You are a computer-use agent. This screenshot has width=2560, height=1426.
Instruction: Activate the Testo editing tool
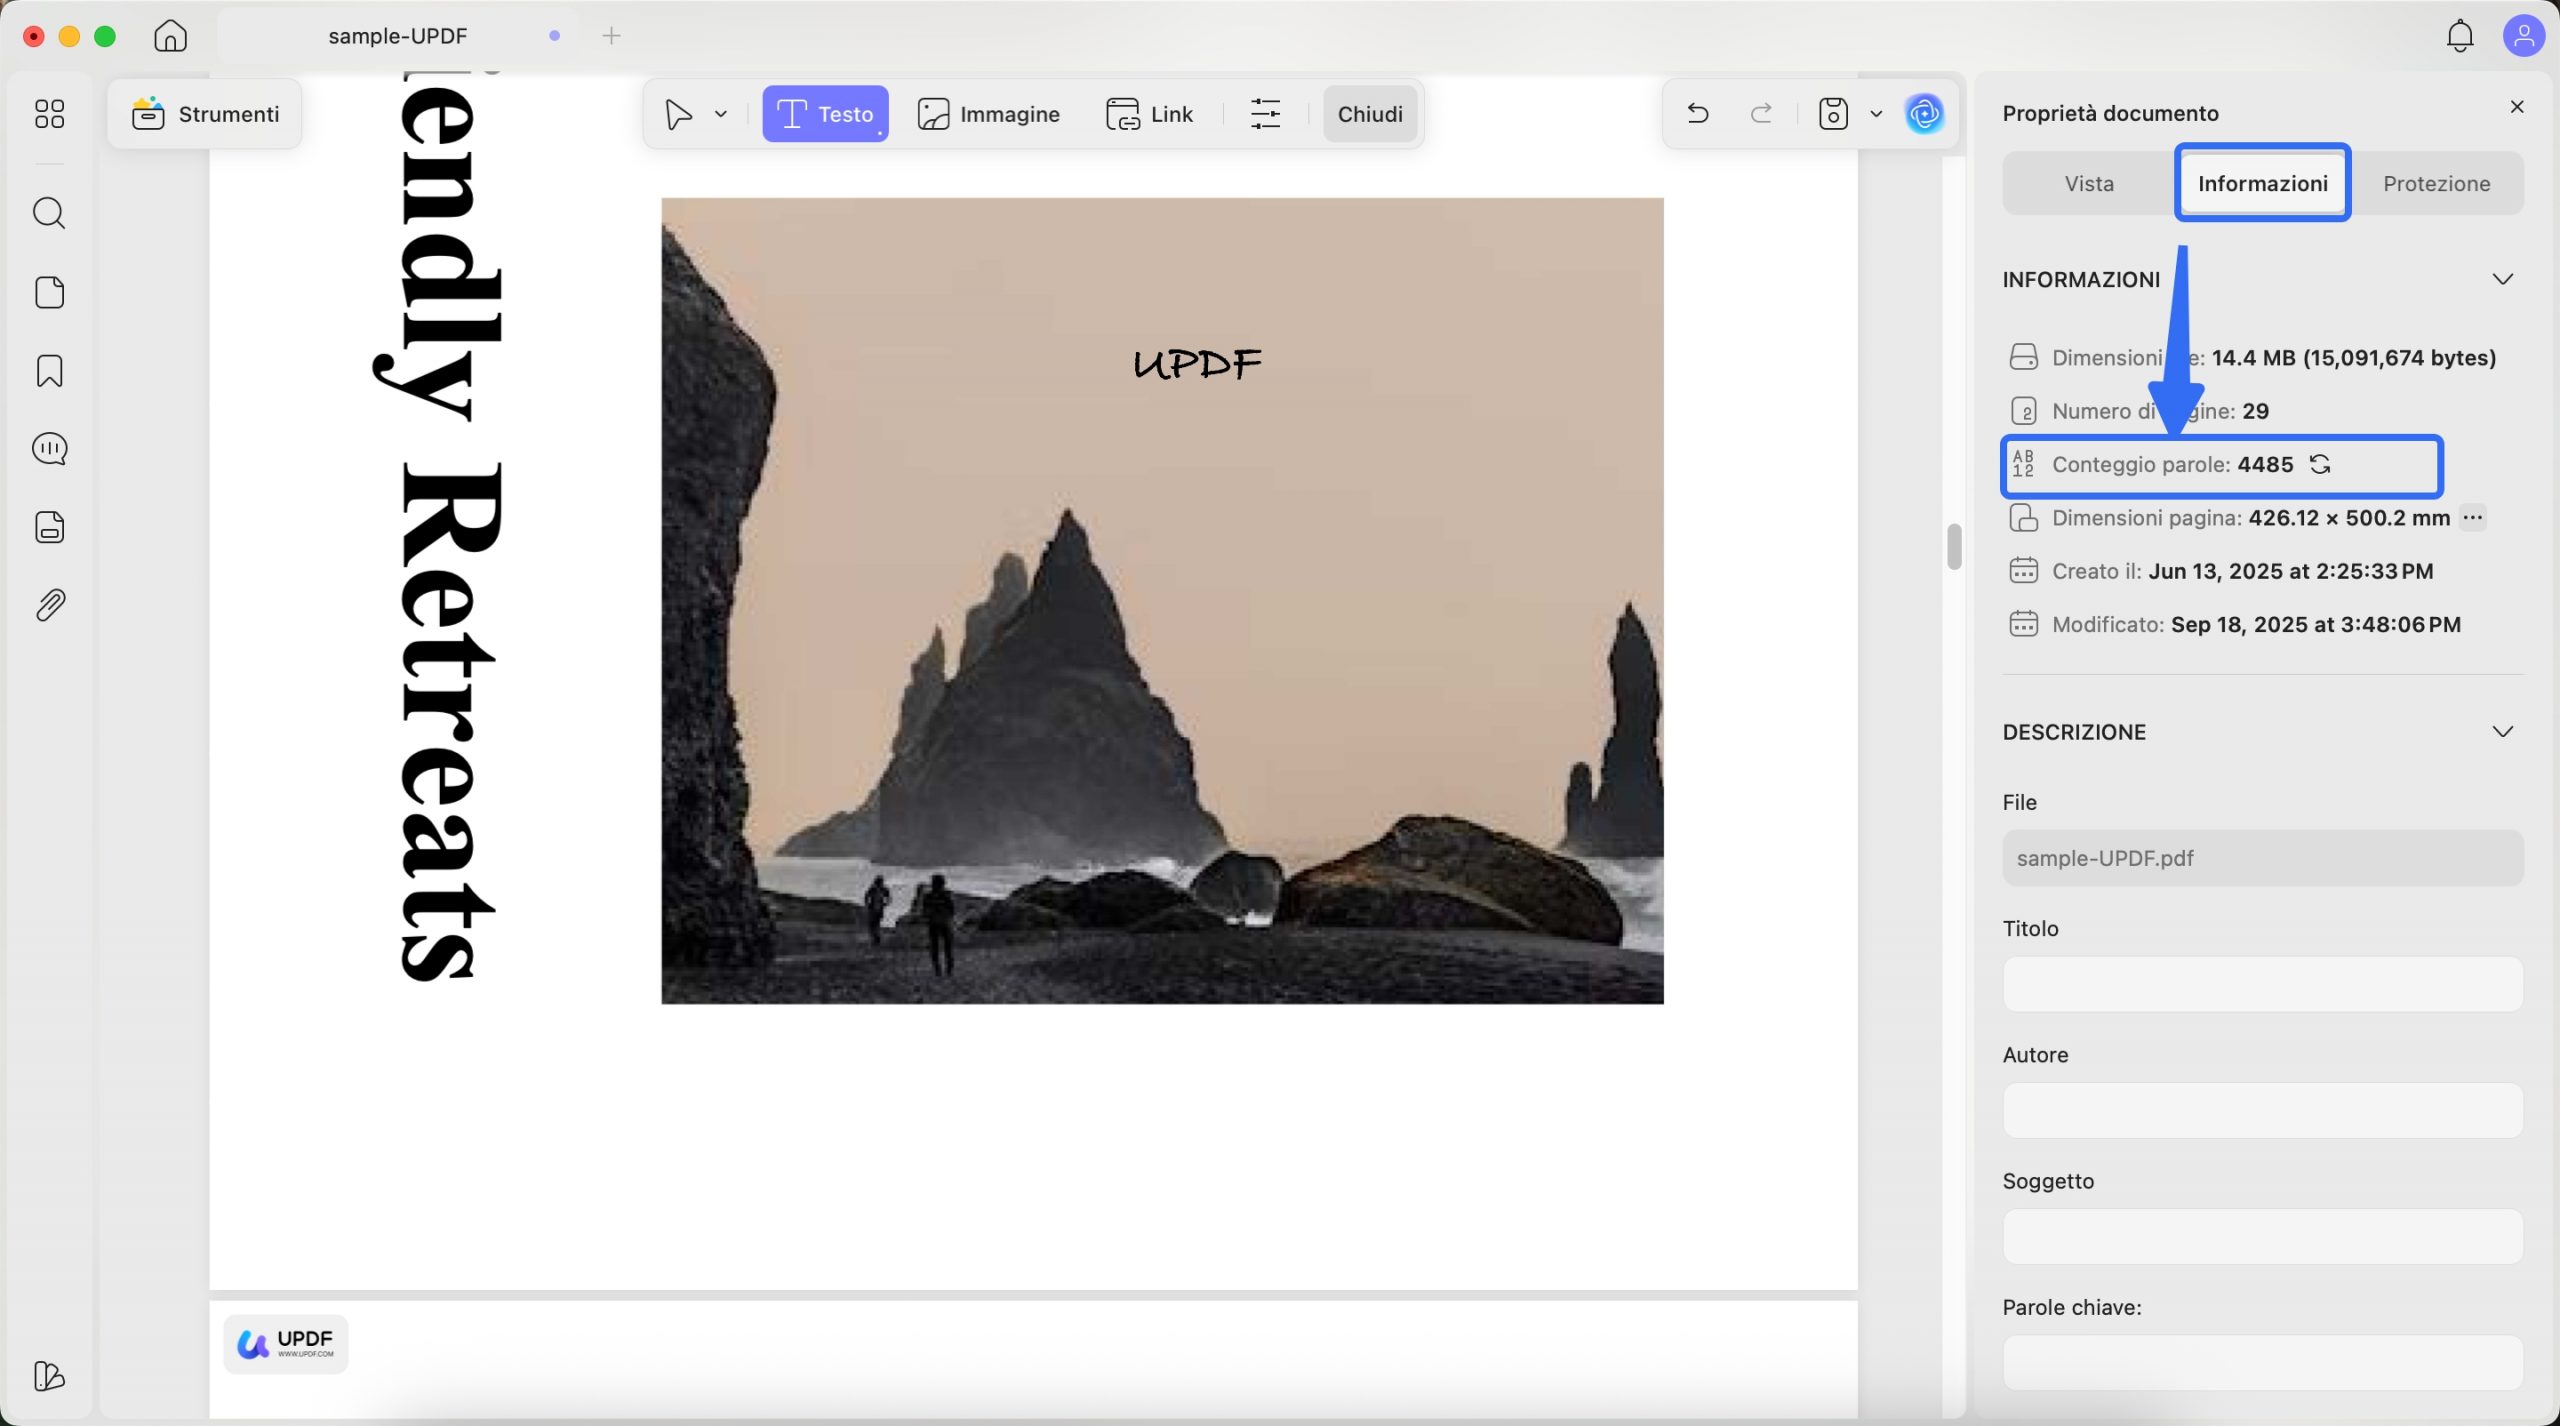click(824, 113)
